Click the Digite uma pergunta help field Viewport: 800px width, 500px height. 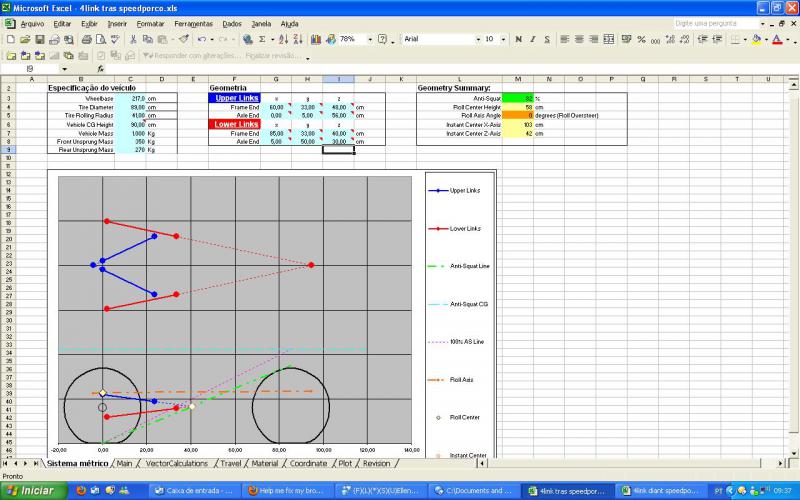716,23
